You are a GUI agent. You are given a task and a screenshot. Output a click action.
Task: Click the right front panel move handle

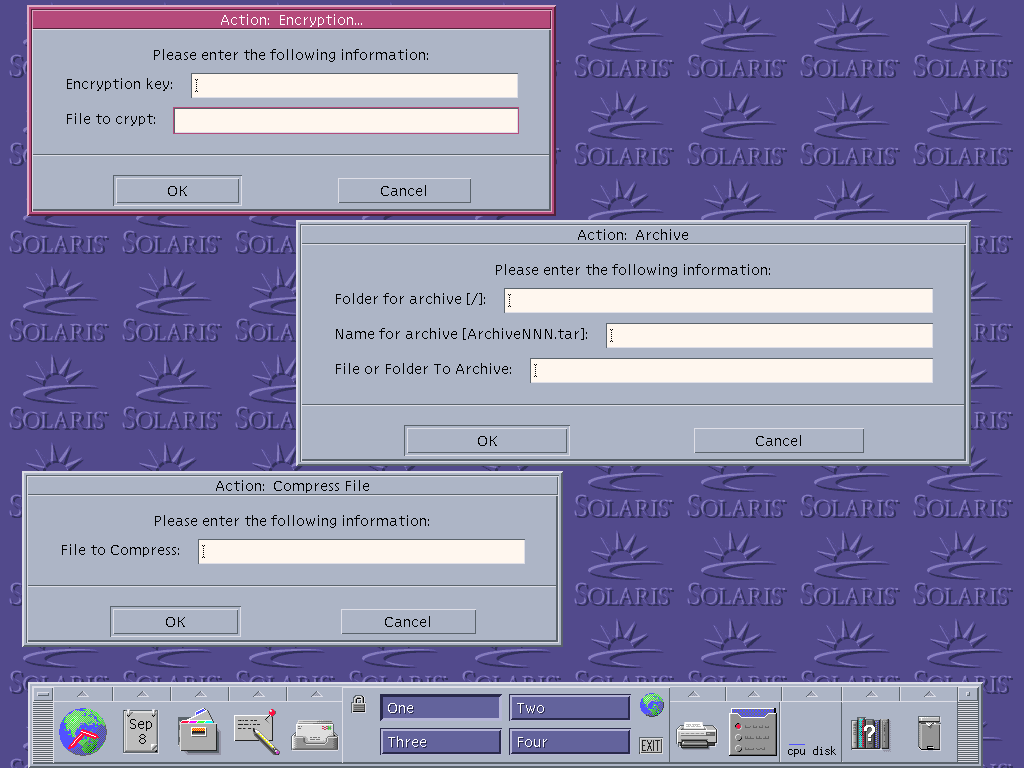tap(968, 731)
